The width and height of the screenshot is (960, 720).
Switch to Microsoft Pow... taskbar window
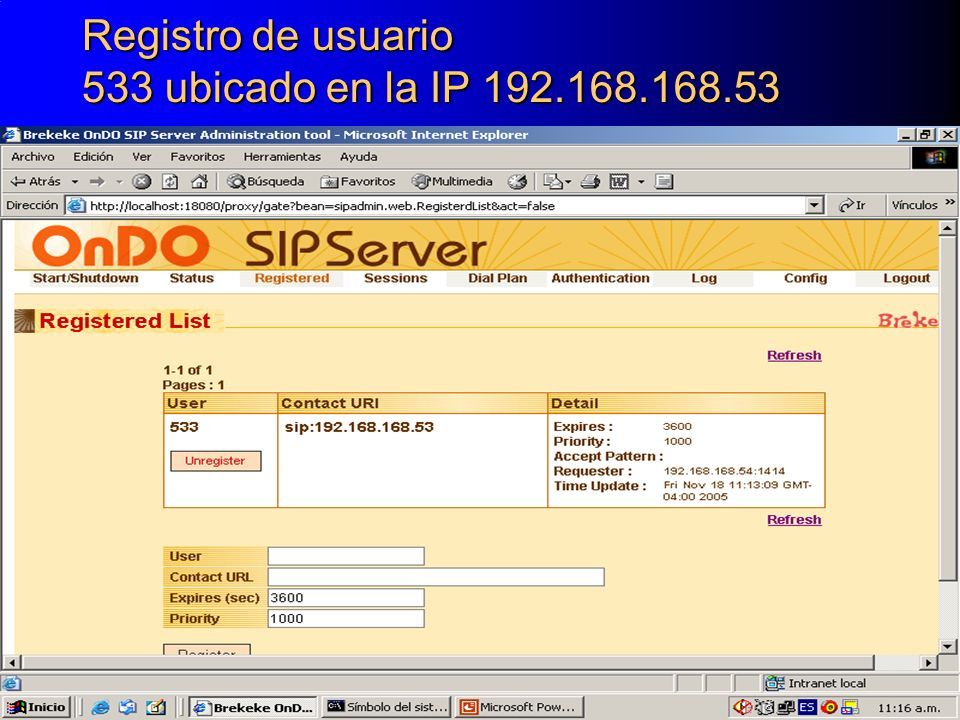519,707
